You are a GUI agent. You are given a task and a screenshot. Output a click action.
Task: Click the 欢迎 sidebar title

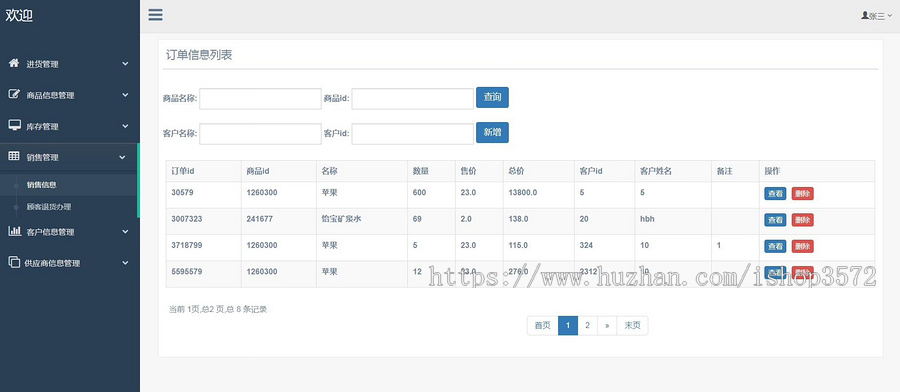[19, 15]
